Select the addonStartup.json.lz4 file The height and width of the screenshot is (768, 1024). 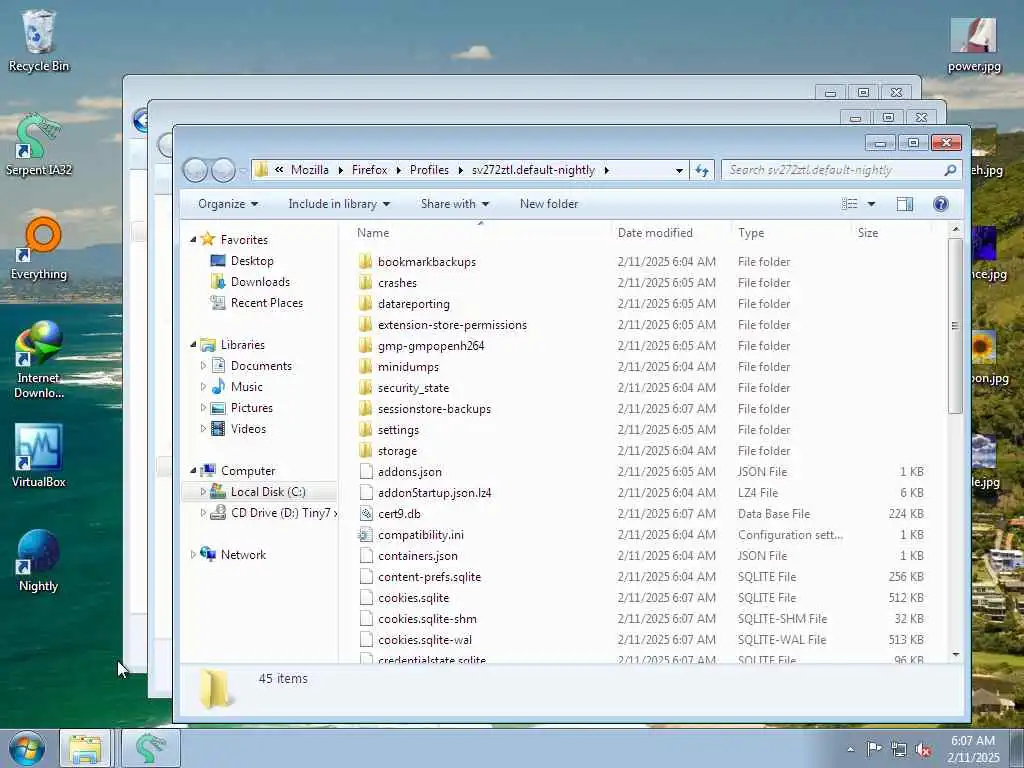pyautogui.click(x=434, y=492)
